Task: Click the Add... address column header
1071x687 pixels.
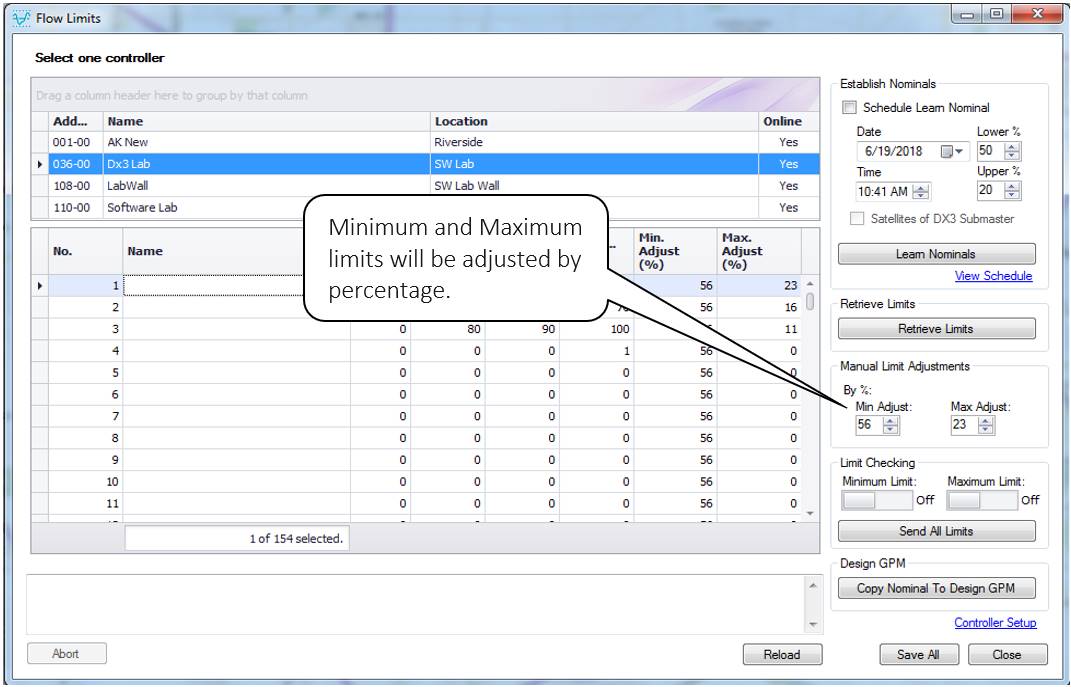Action: [x=75, y=122]
